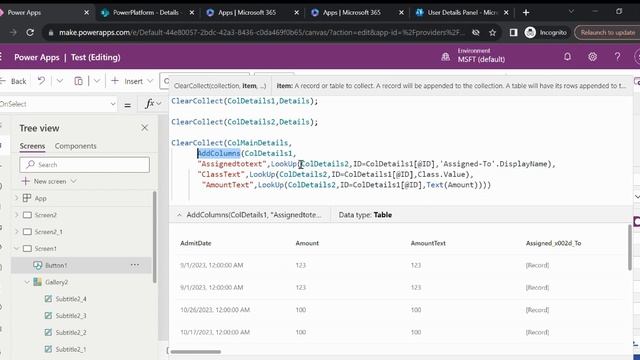Viewport: 640px width, 360px height.
Task: Click the result table horizontal scrollbar
Action: pyautogui.click(x=196, y=351)
